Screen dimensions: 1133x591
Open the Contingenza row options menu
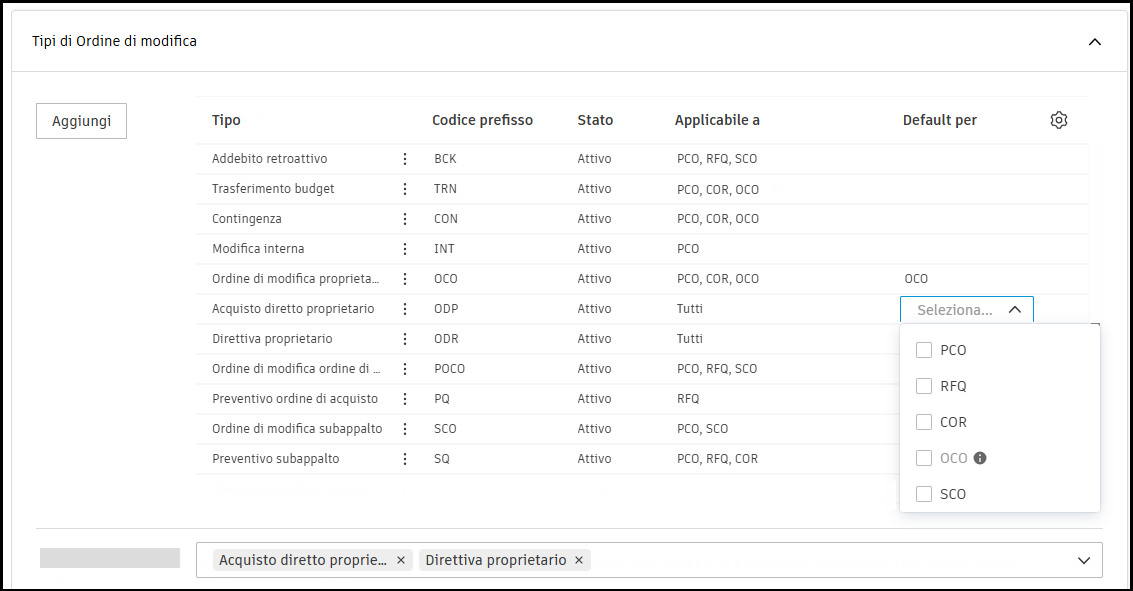click(x=405, y=218)
